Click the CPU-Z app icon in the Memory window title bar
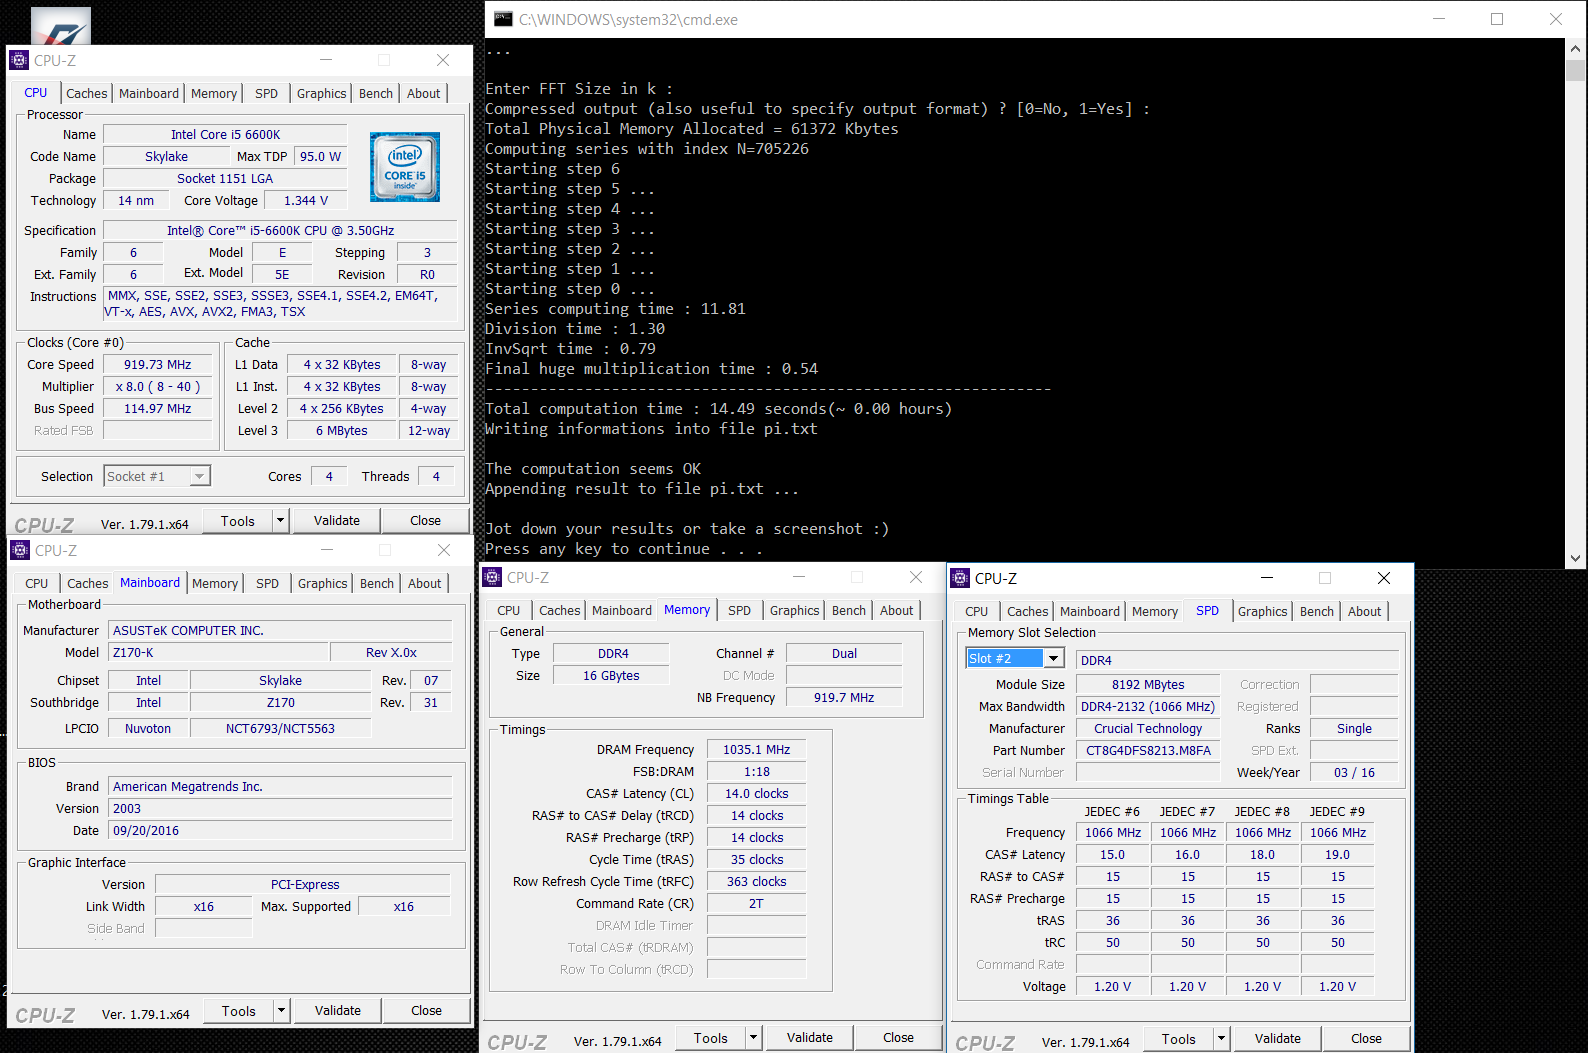This screenshot has height=1053, width=1588. coord(491,577)
